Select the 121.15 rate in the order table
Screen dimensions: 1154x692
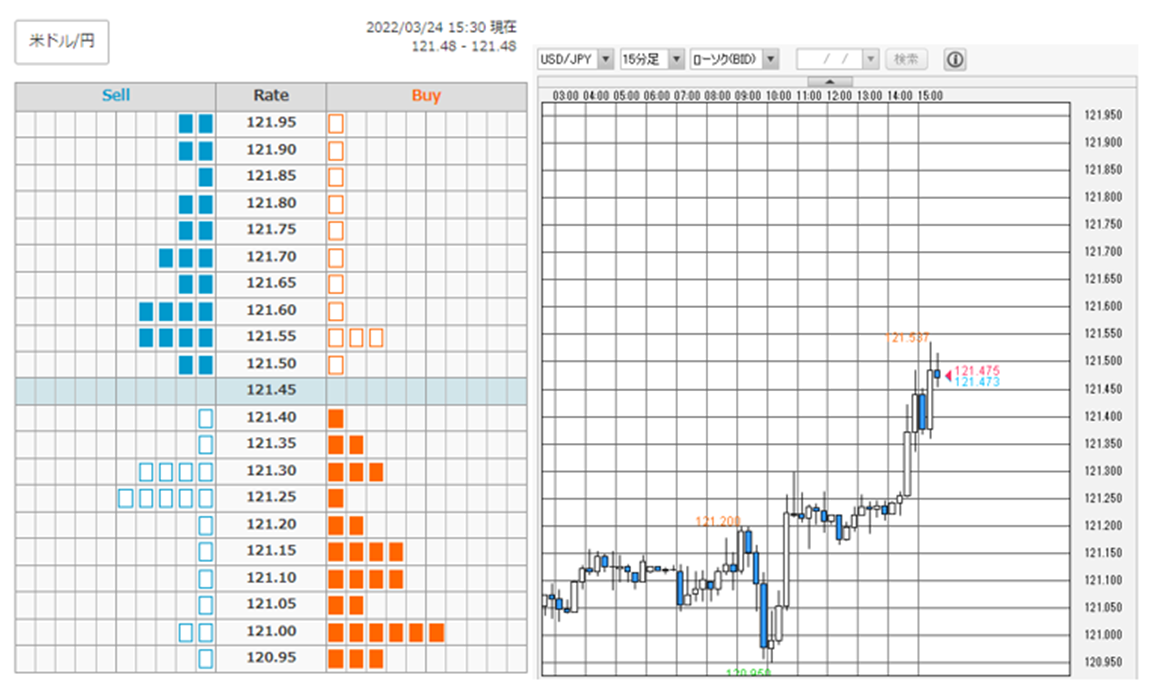(271, 551)
